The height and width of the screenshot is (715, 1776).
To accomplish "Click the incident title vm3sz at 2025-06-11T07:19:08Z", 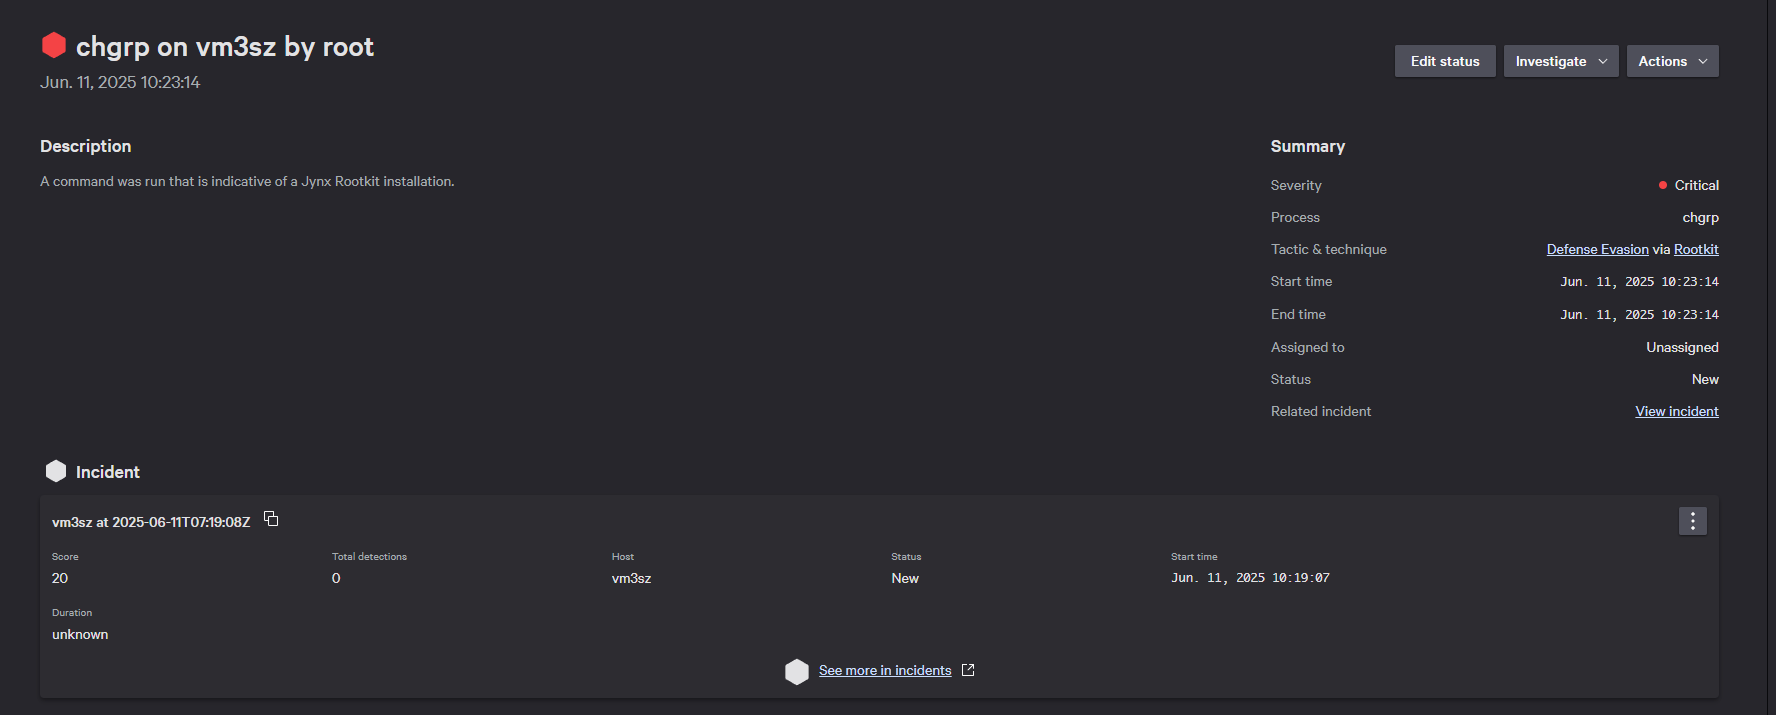I will [x=151, y=522].
